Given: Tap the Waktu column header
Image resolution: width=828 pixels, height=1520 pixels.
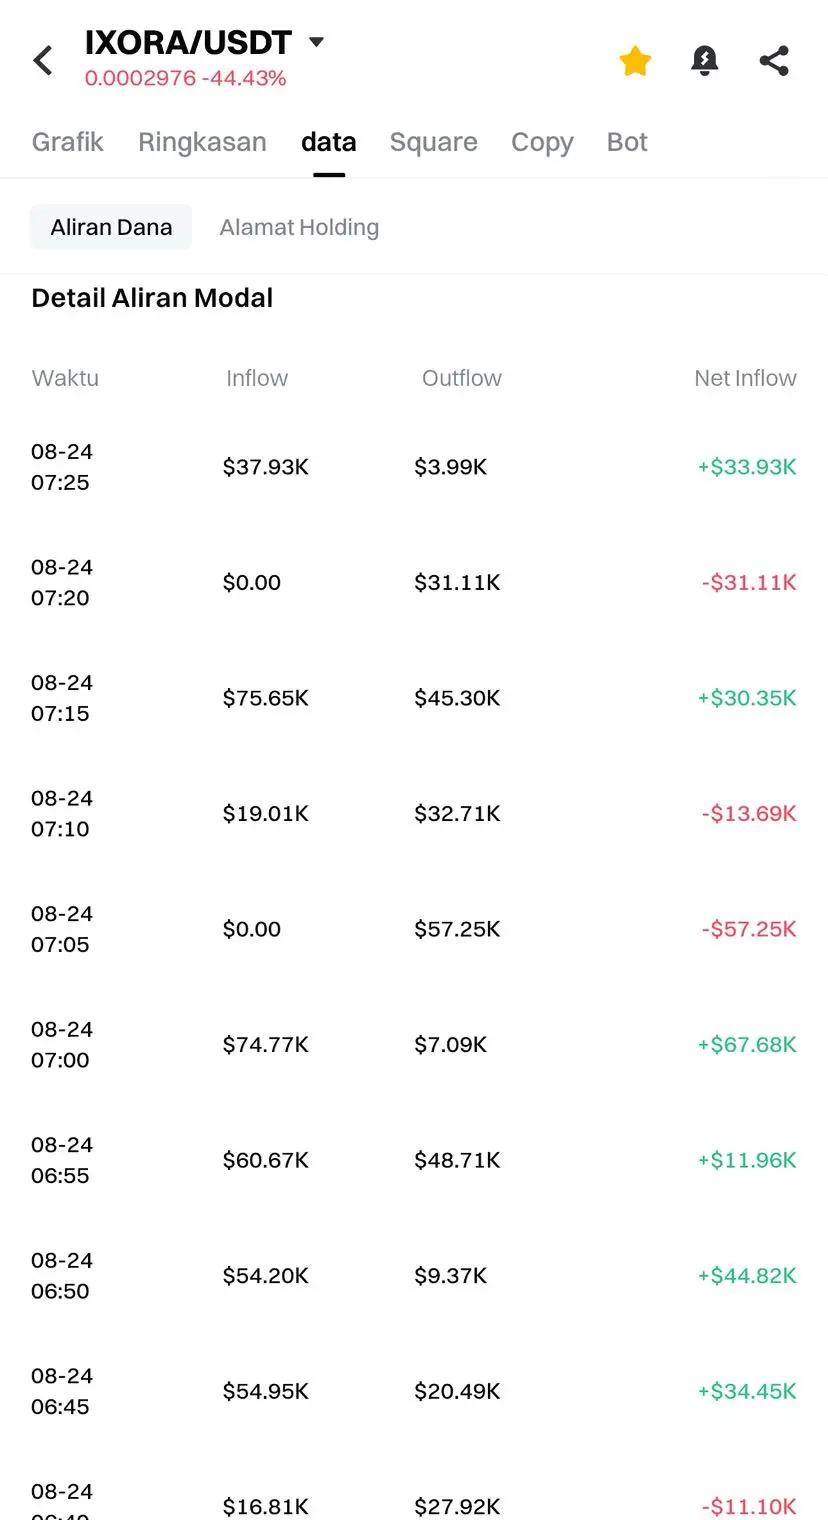Looking at the screenshot, I should coord(65,378).
